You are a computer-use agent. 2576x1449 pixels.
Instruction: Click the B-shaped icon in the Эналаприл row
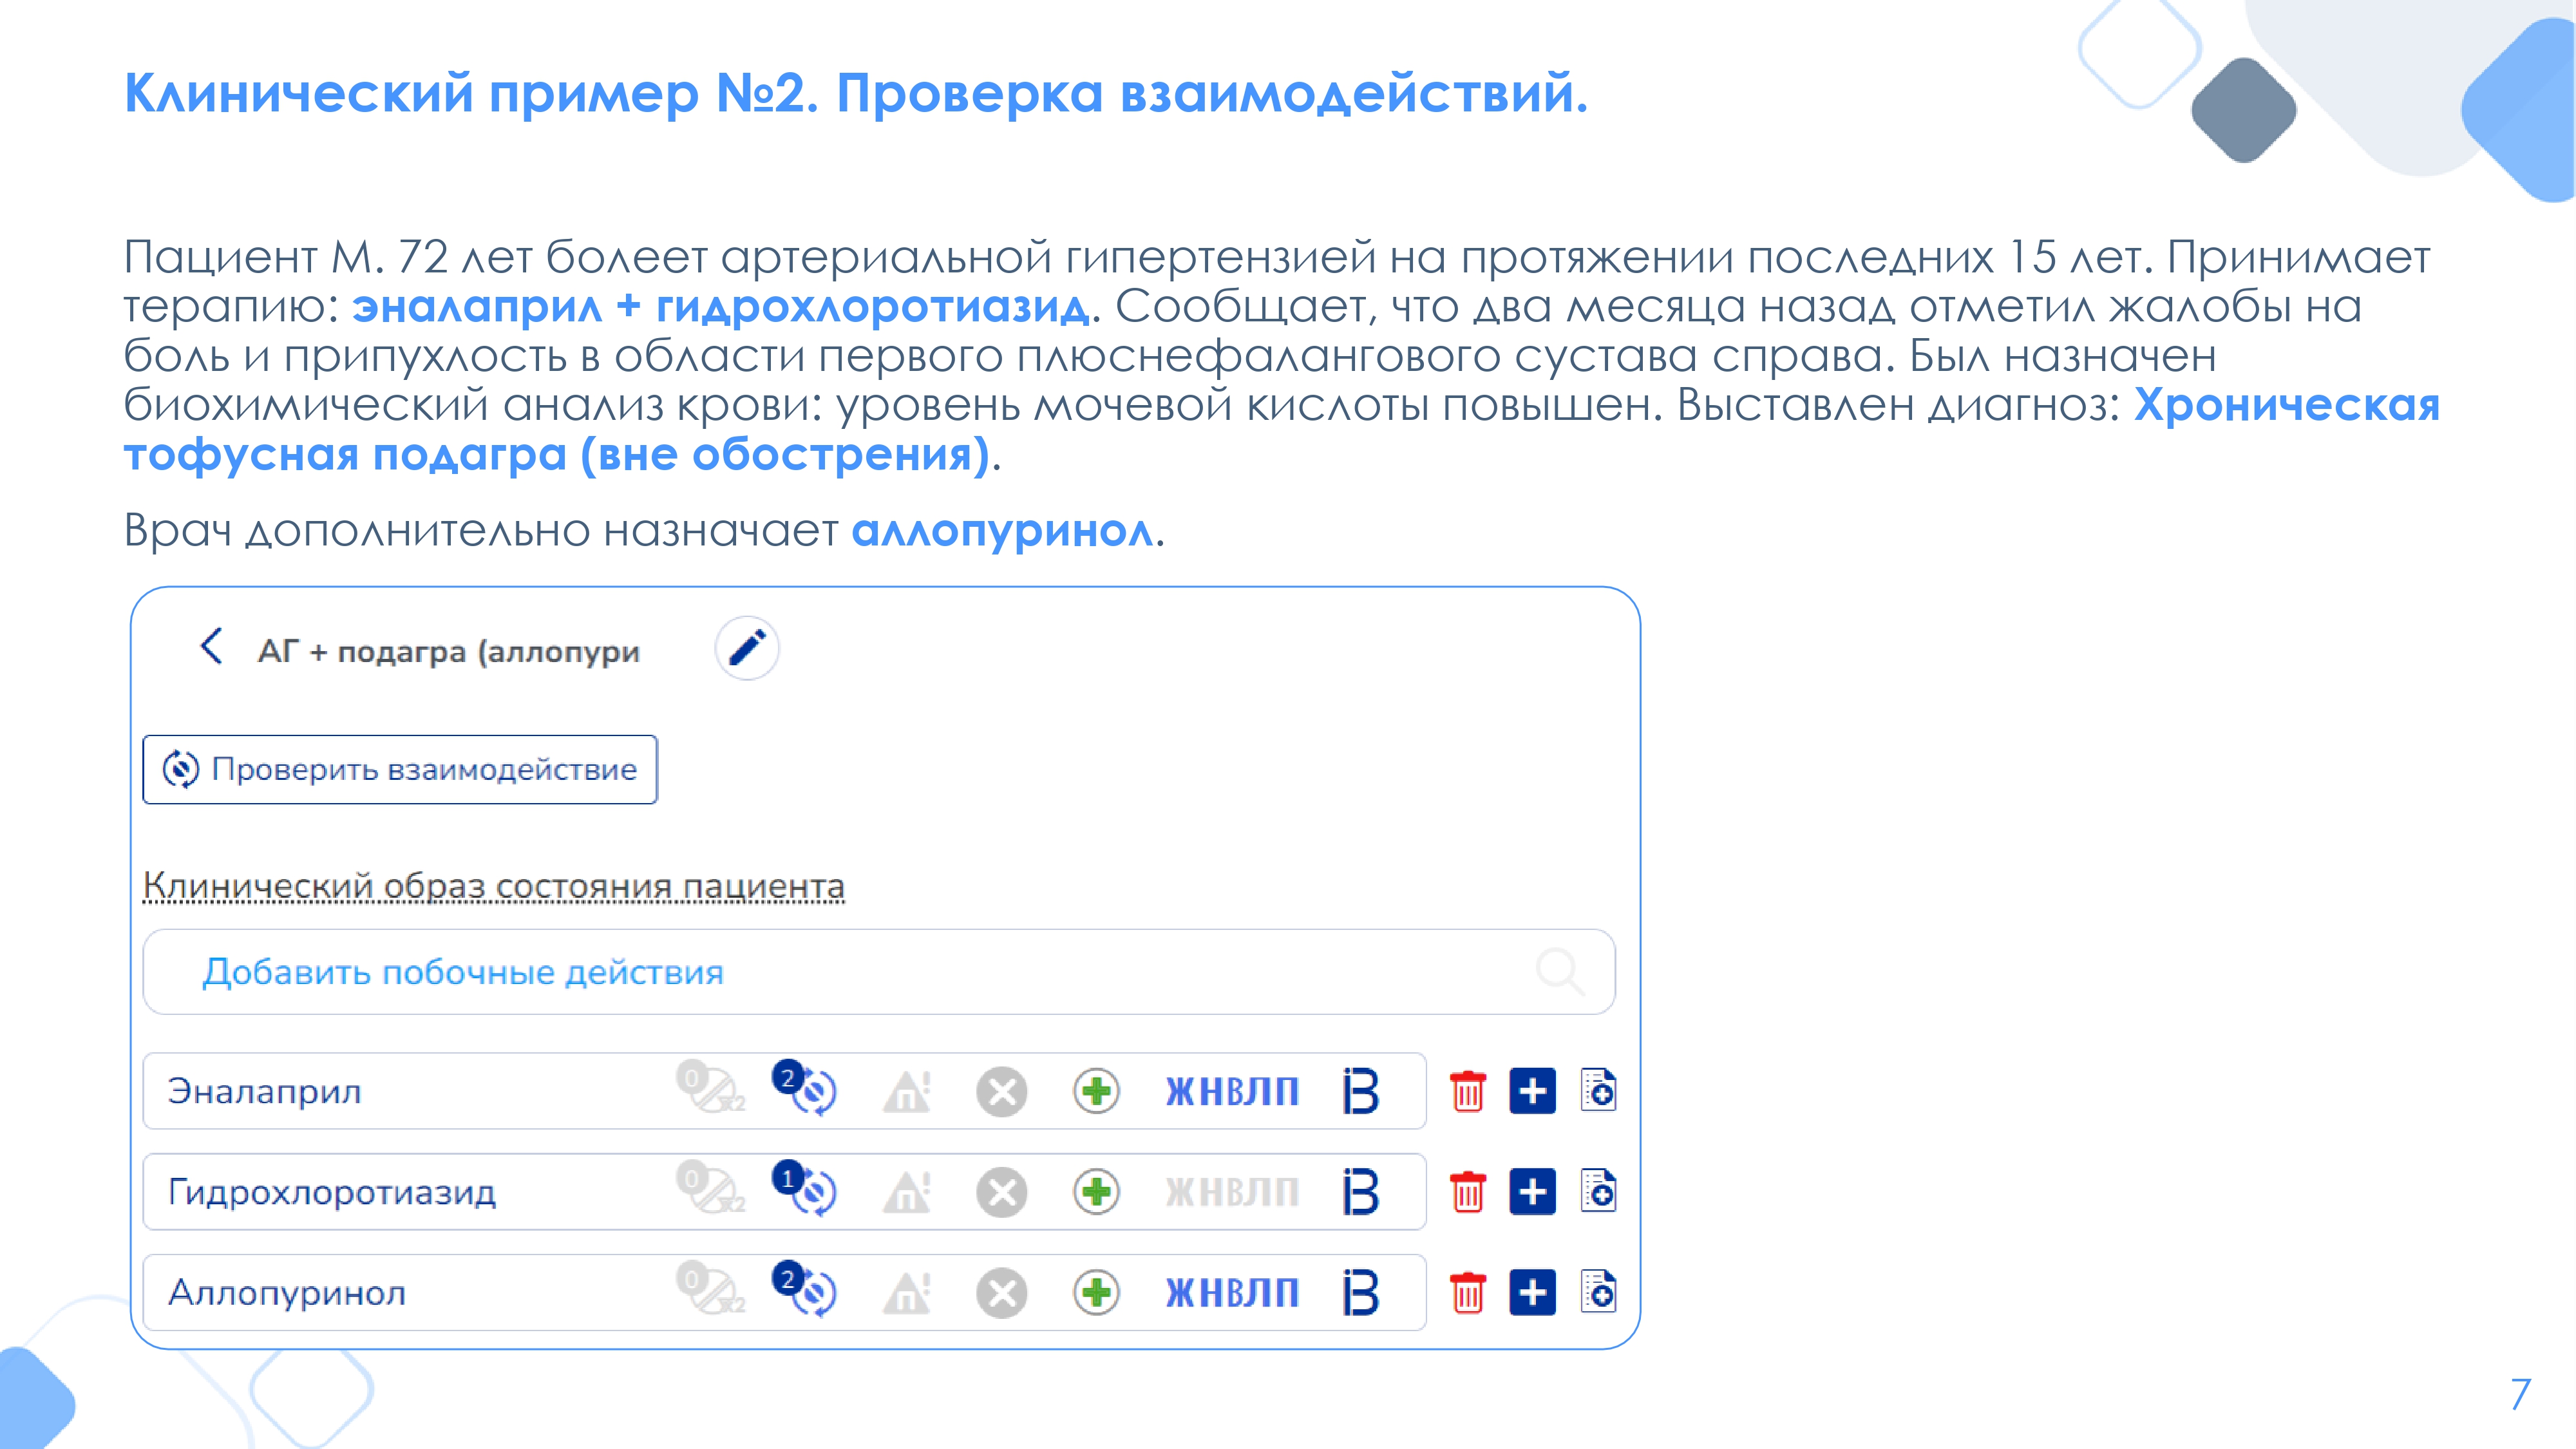[x=1360, y=1091]
